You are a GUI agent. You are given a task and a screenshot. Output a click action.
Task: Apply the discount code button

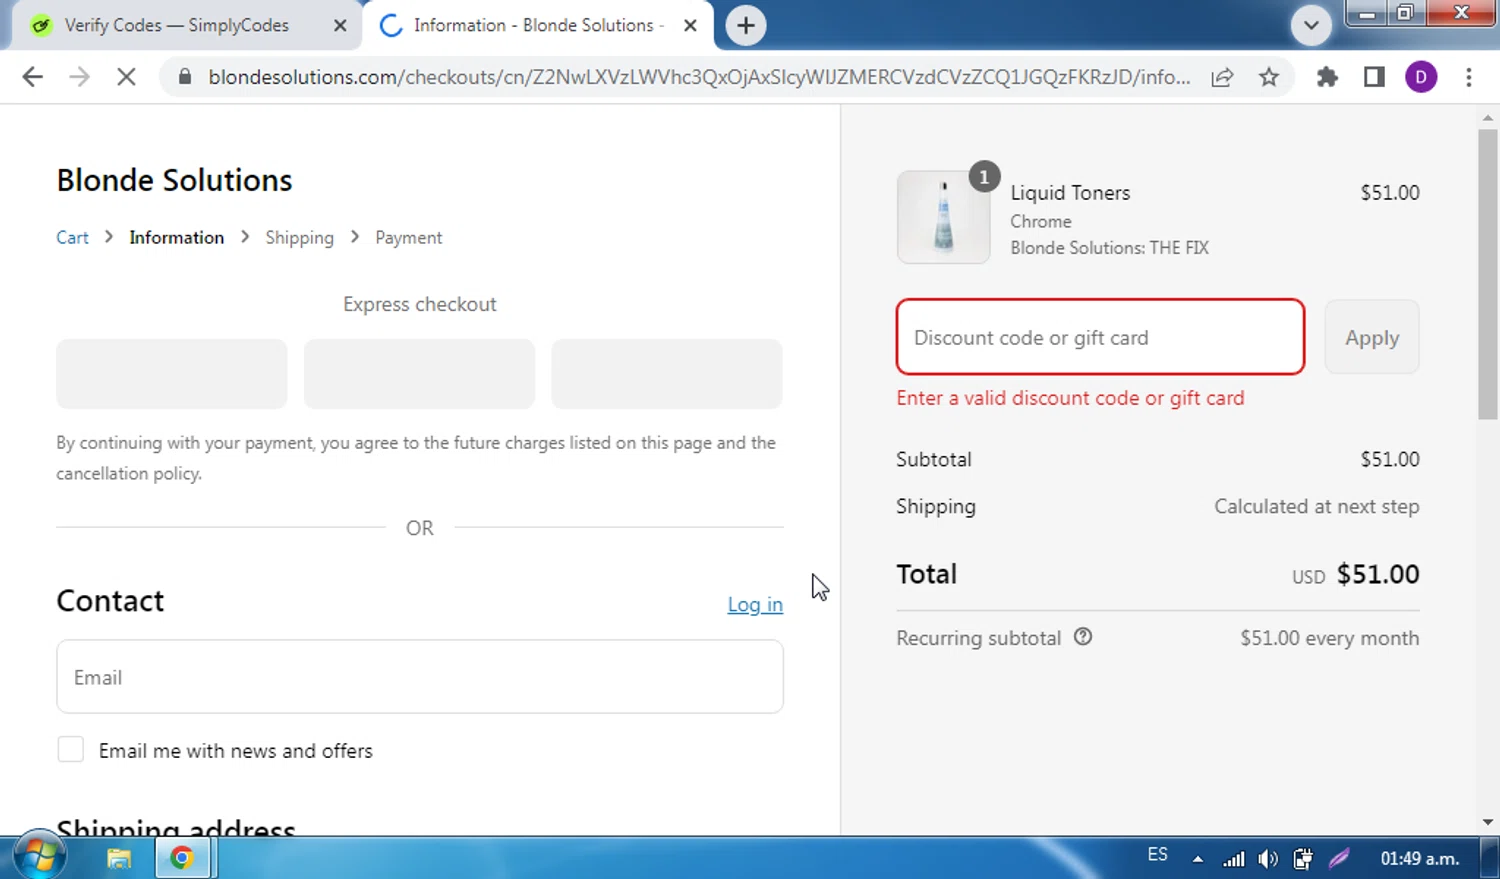(1372, 337)
